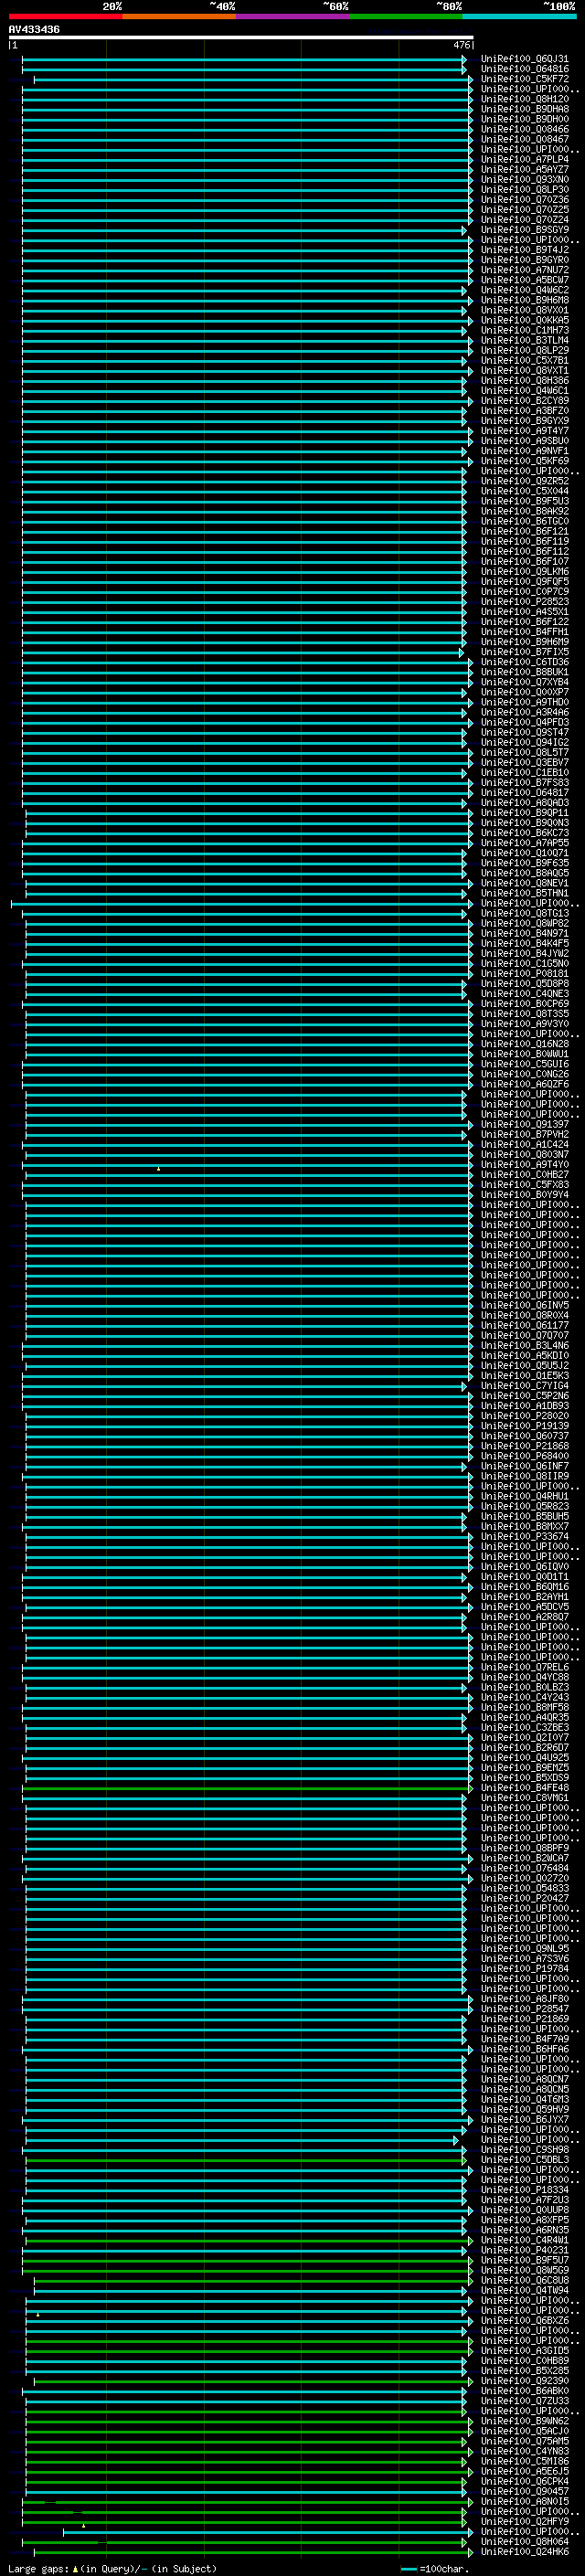The image size is (585, 2576).
Task: Select hit label UniRef100_P40231
Action: pos(525,2250)
